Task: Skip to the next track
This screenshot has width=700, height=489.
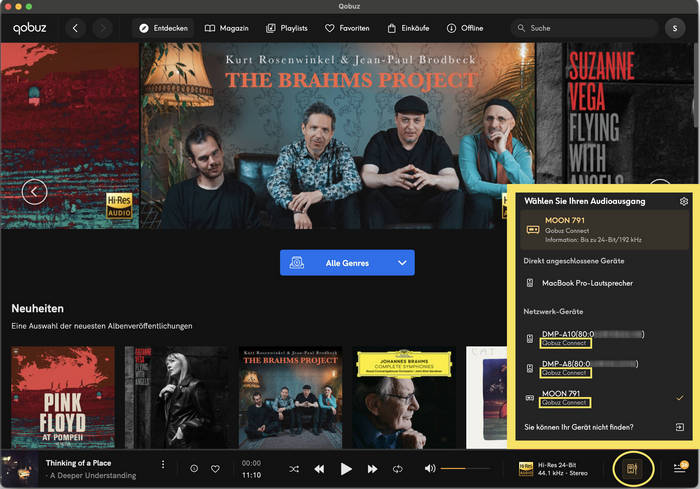Action: tap(372, 469)
